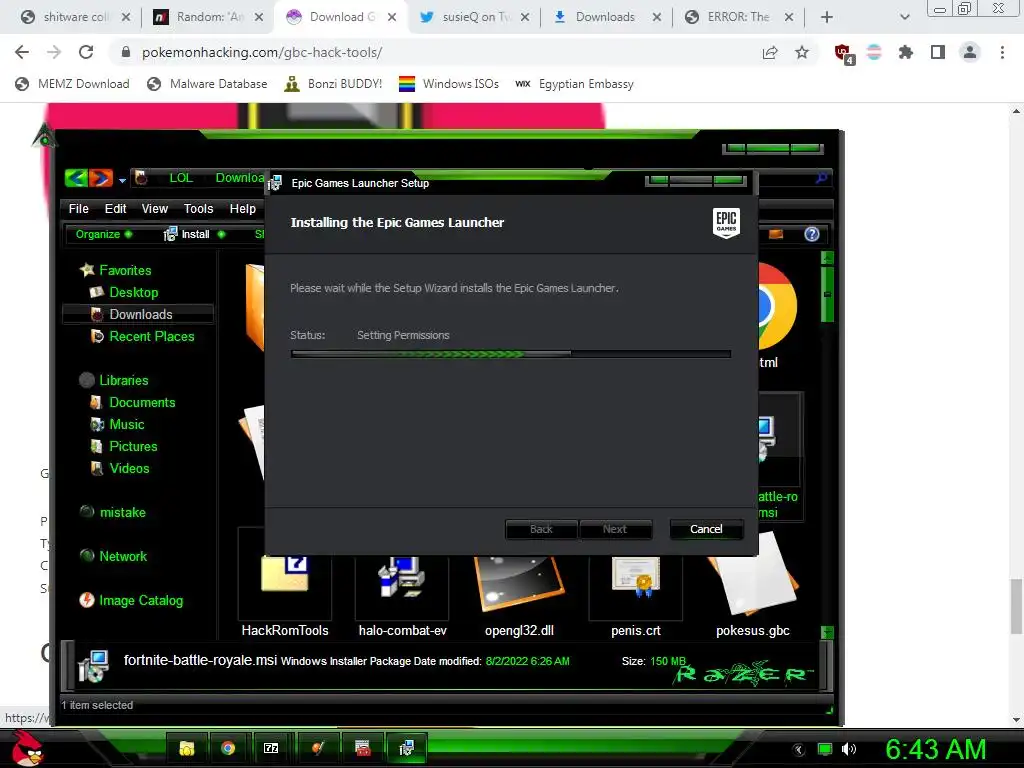Viewport: 1024px width, 768px height.
Task: Open the Malware Database bookmark
Action: point(208,84)
